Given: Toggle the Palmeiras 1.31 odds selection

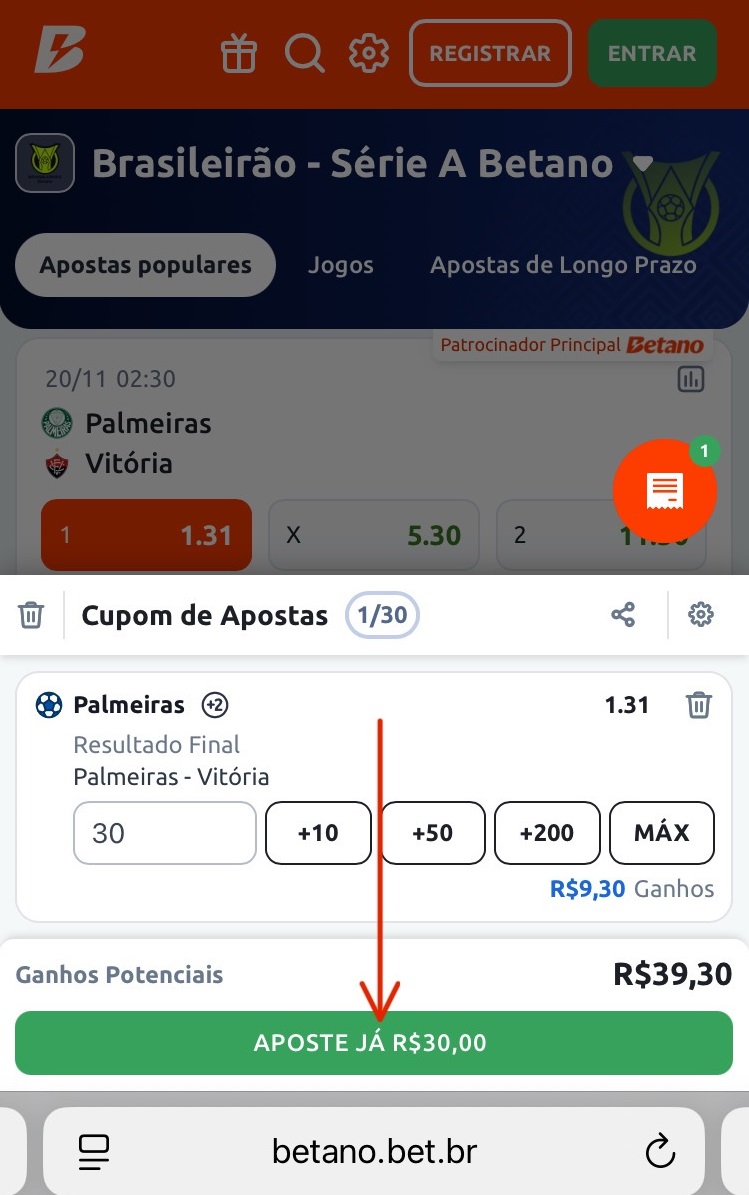Looking at the screenshot, I should (x=146, y=535).
